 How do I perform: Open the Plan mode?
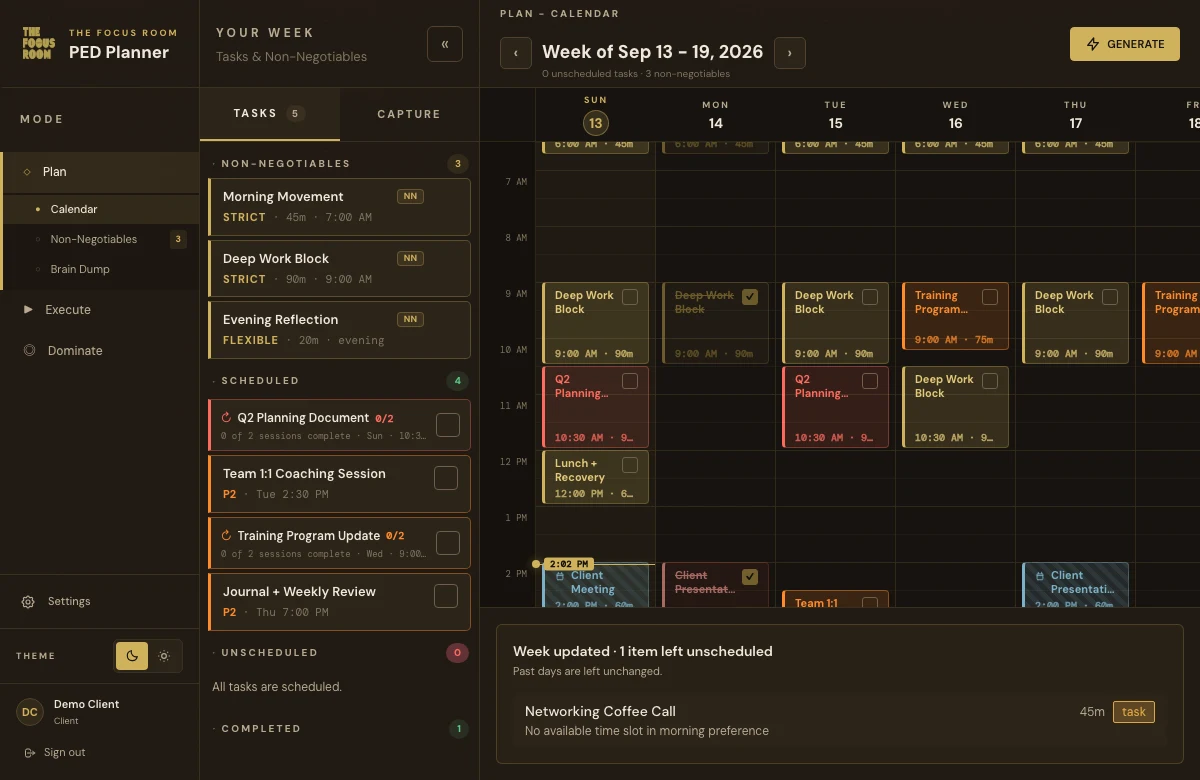[100, 172]
